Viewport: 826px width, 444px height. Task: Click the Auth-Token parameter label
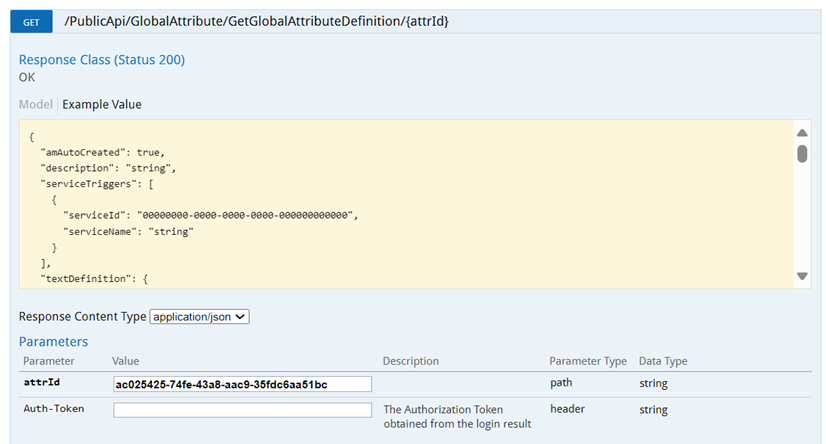(x=54, y=409)
